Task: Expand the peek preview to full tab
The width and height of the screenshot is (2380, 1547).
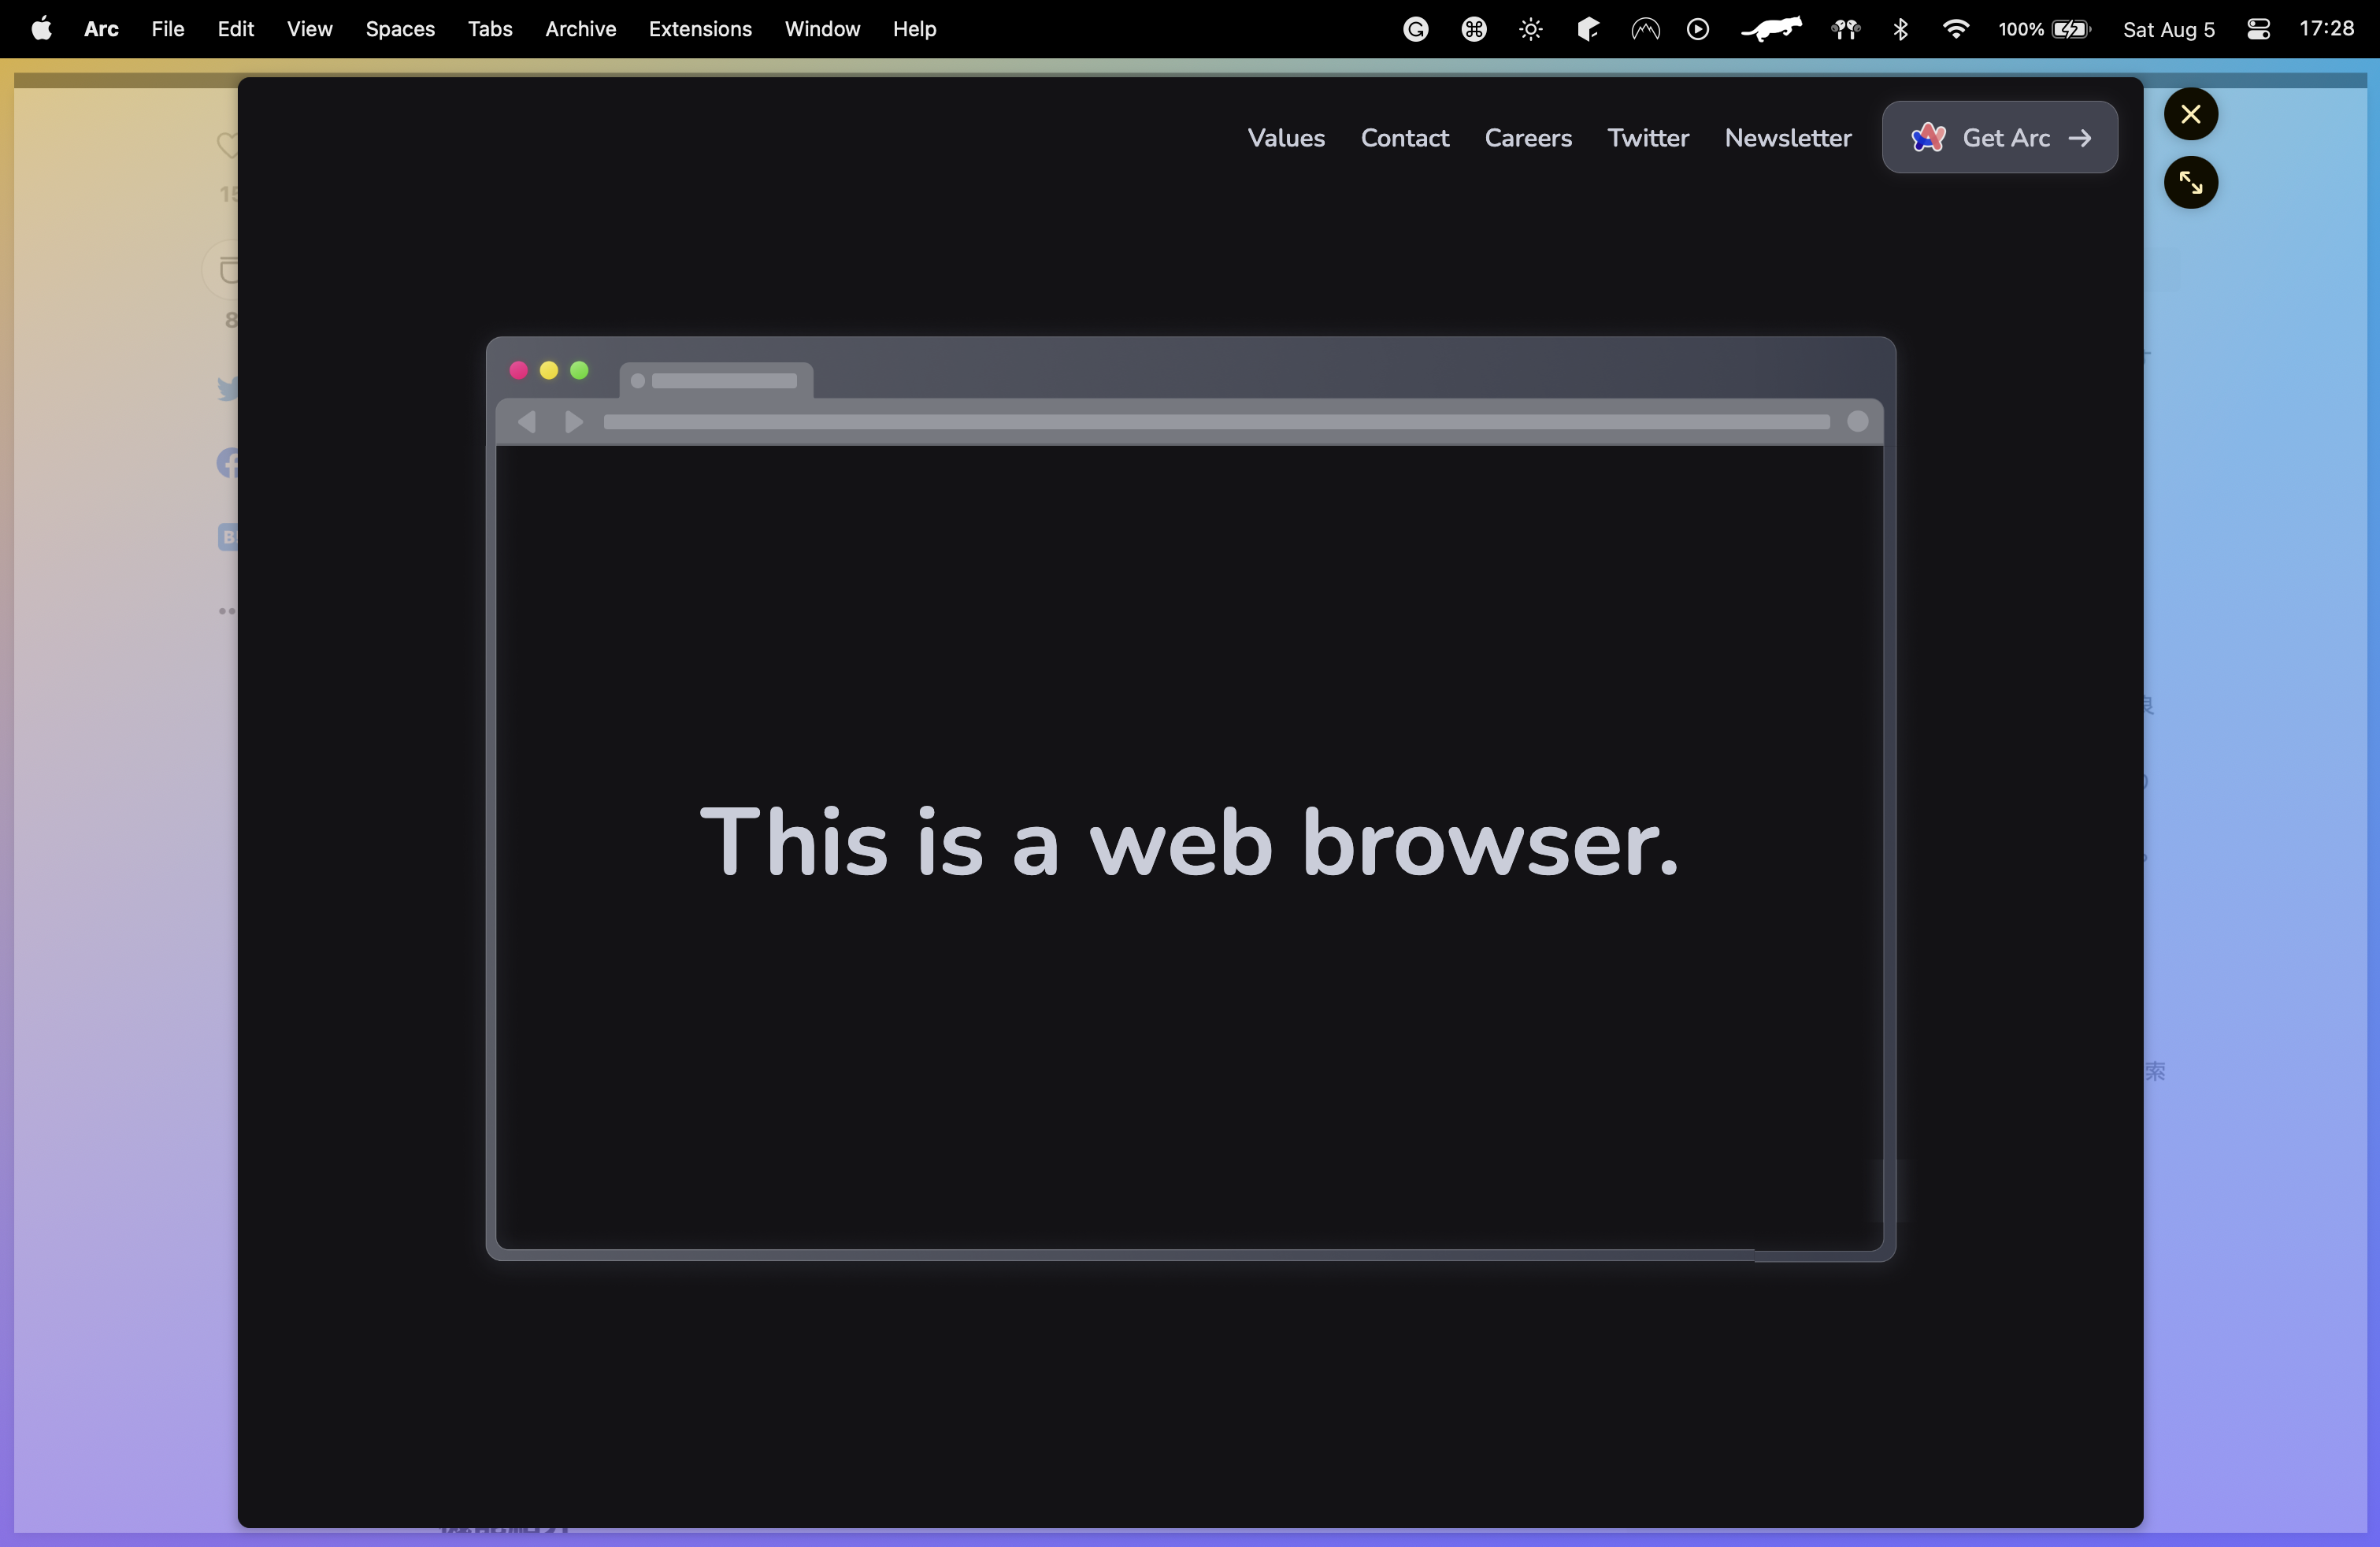Action: click(x=2190, y=183)
